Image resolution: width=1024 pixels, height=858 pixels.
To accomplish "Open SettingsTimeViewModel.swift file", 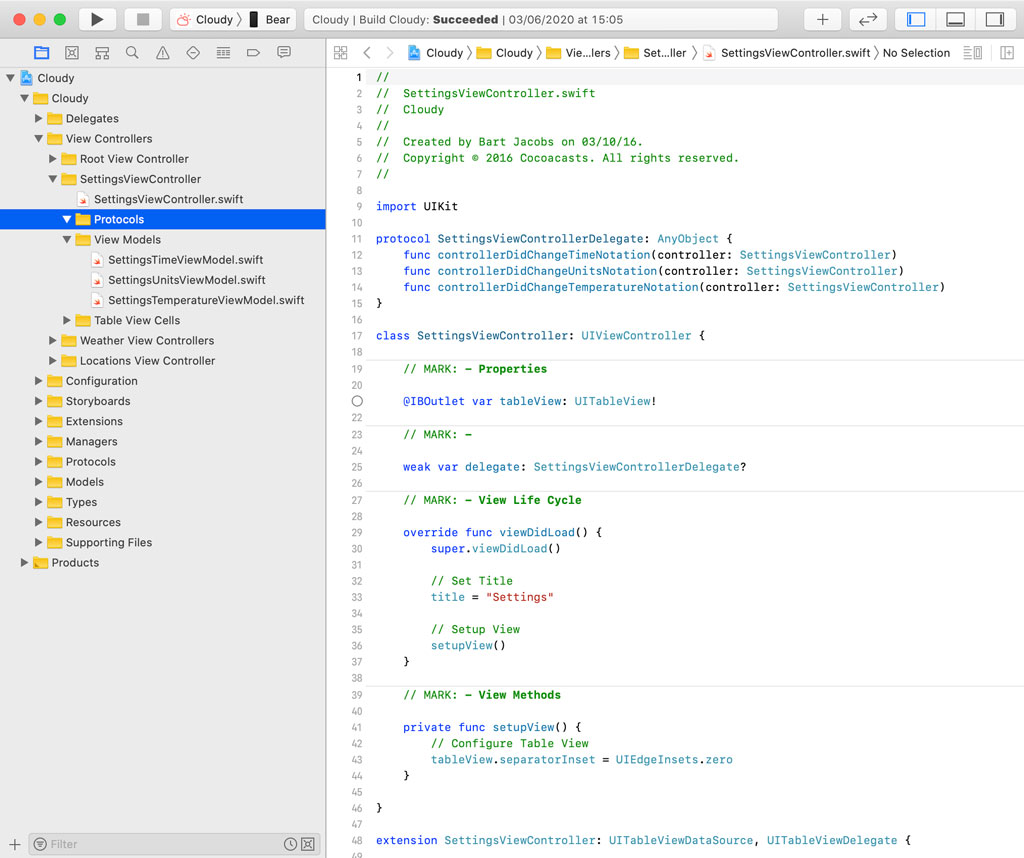I will [x=185, y=260].
